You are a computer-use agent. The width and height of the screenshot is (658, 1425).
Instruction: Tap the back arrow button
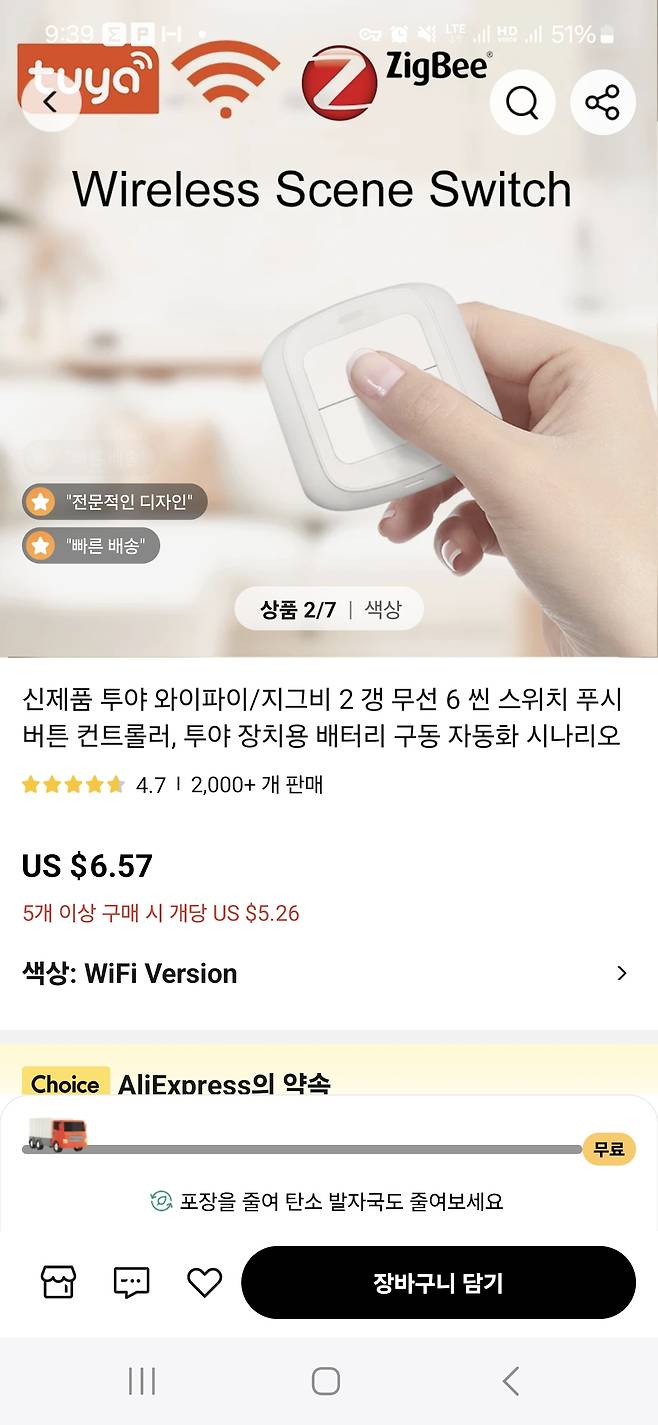tap(50, 101)
